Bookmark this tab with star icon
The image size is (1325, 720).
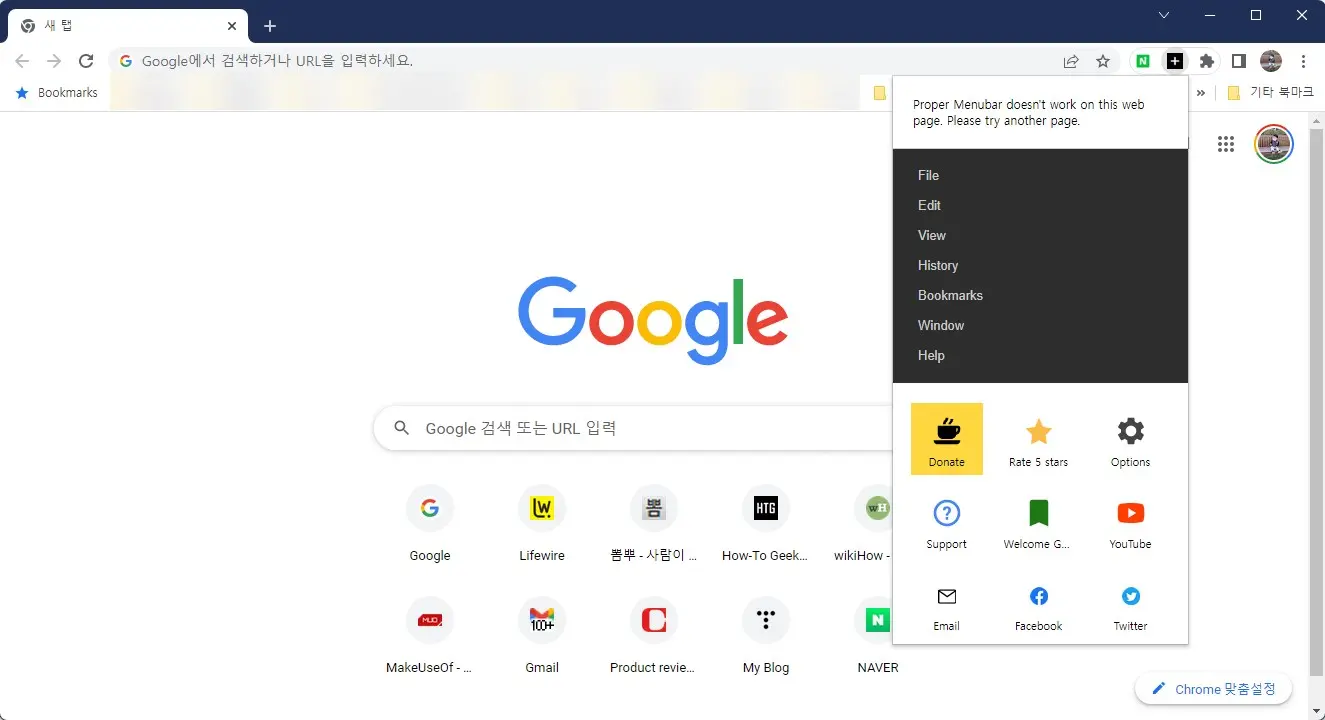coord(1103,61)
